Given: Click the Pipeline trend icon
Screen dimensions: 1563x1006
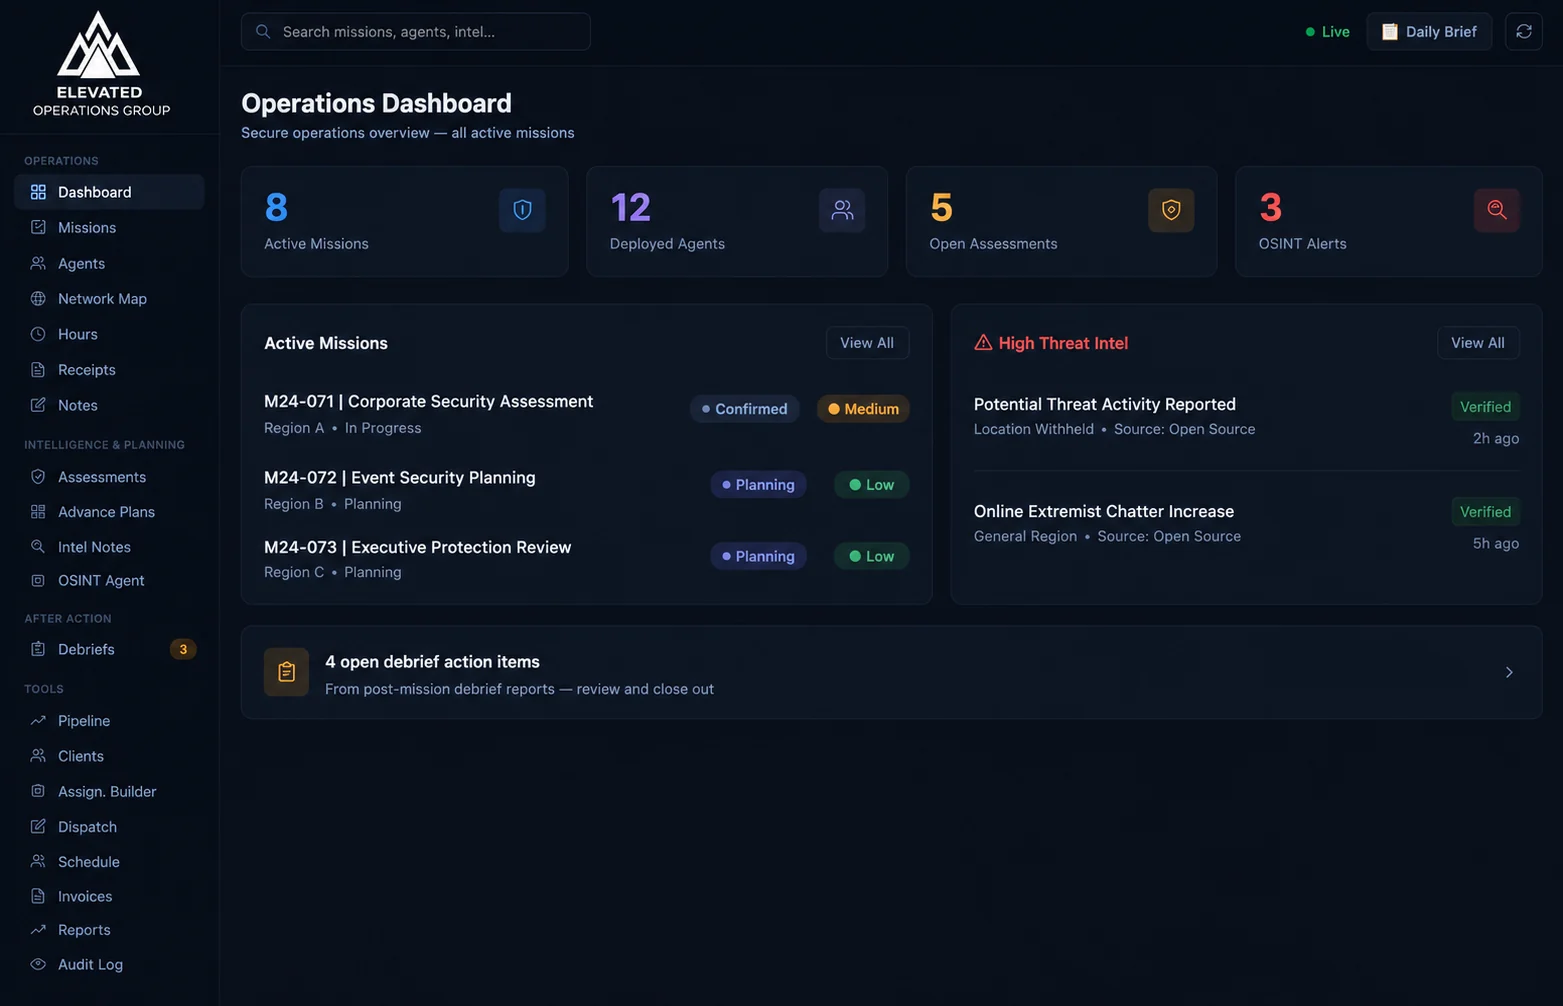Looking at the screenshot, I should pos(38,721).
